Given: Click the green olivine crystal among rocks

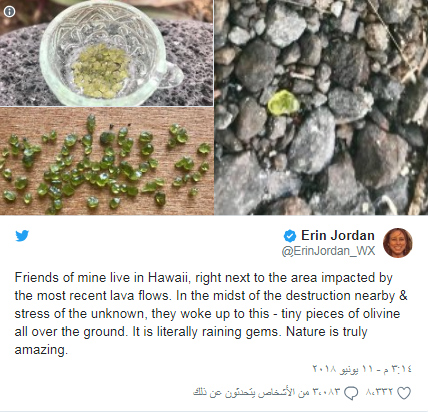Looking at the screenshot, I should point(283,102).
